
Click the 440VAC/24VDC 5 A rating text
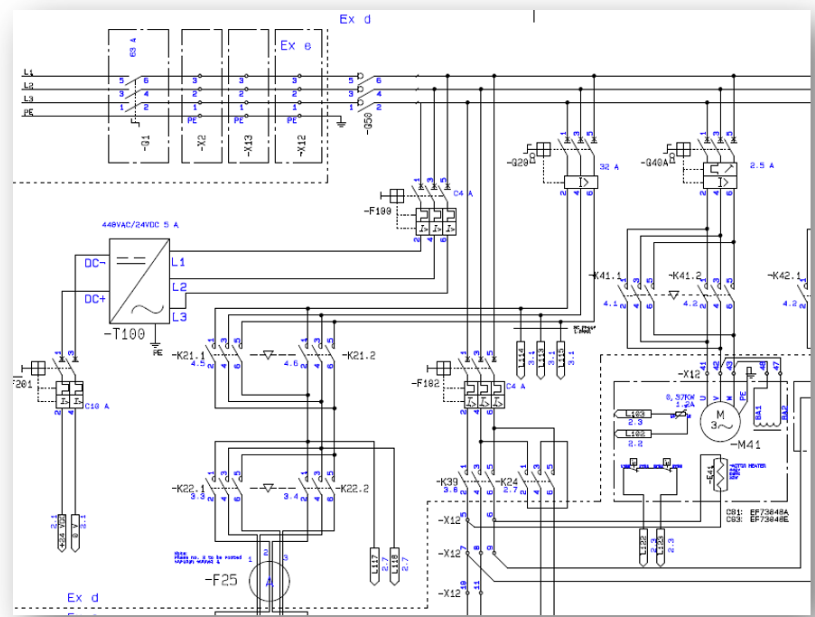(x=140, y=226)
